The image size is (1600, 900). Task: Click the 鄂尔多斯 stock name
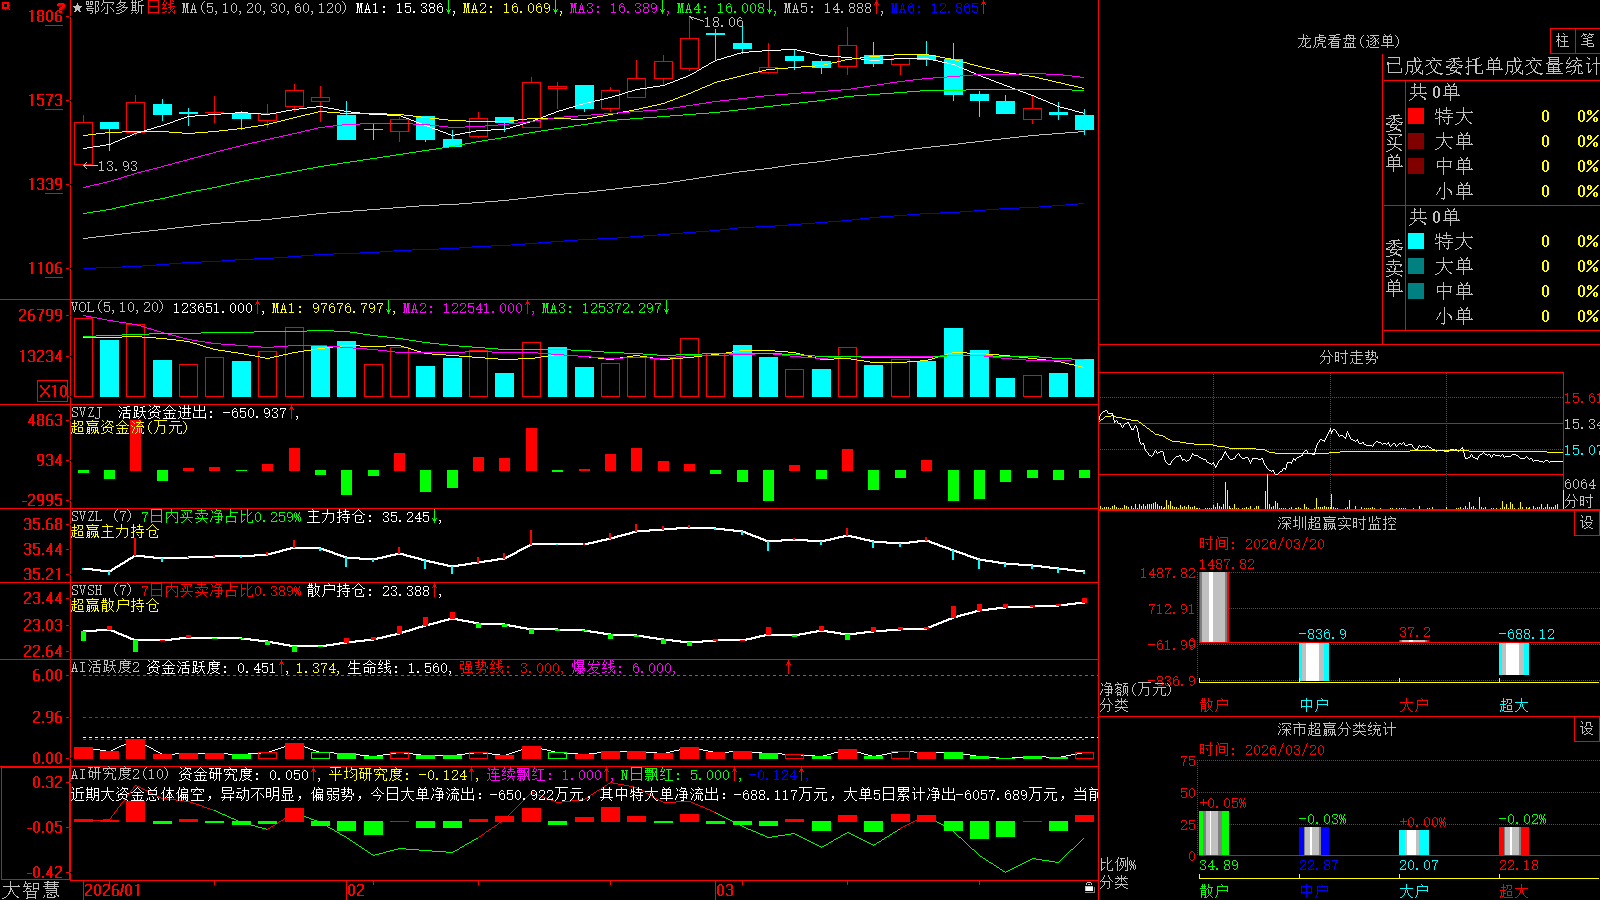[114, 8]
